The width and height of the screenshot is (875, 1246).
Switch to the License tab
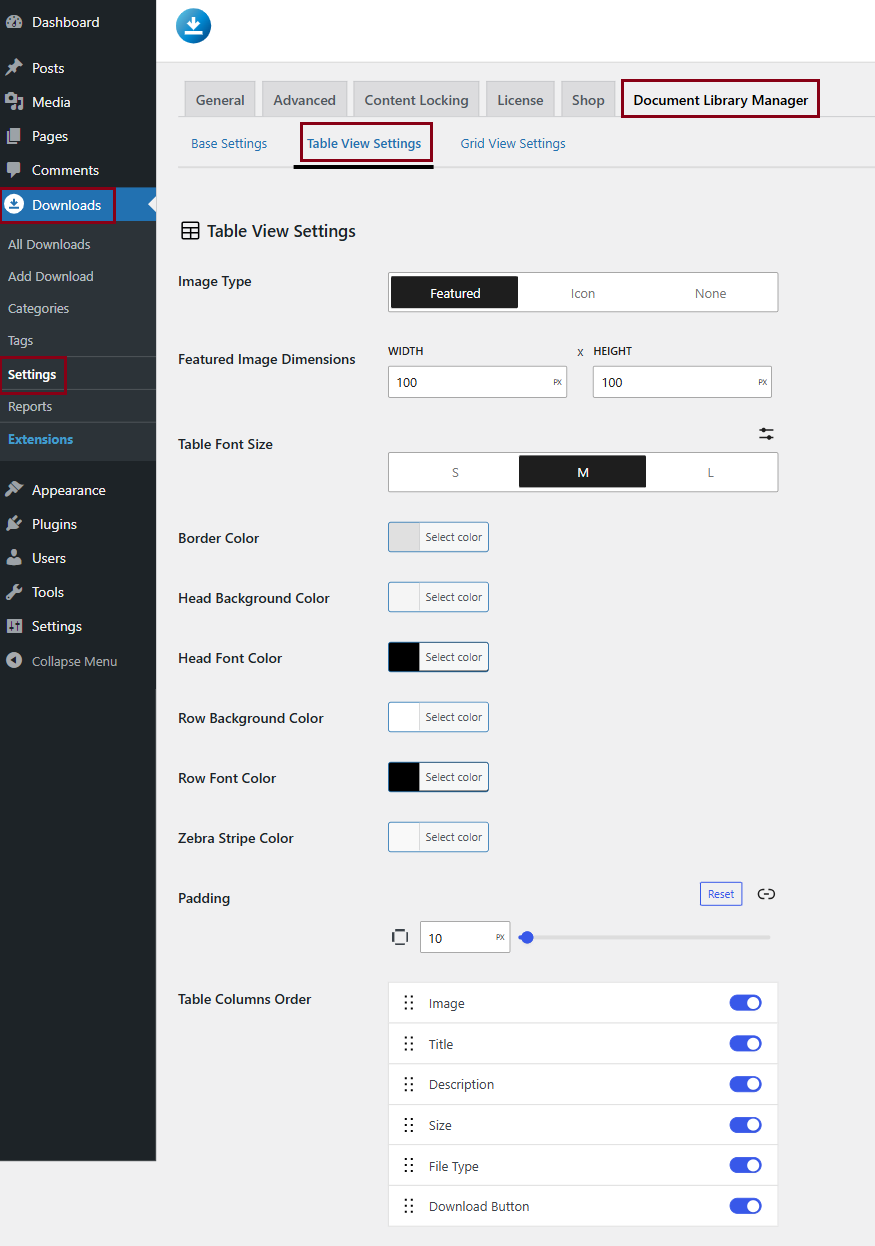coord(520,100)
